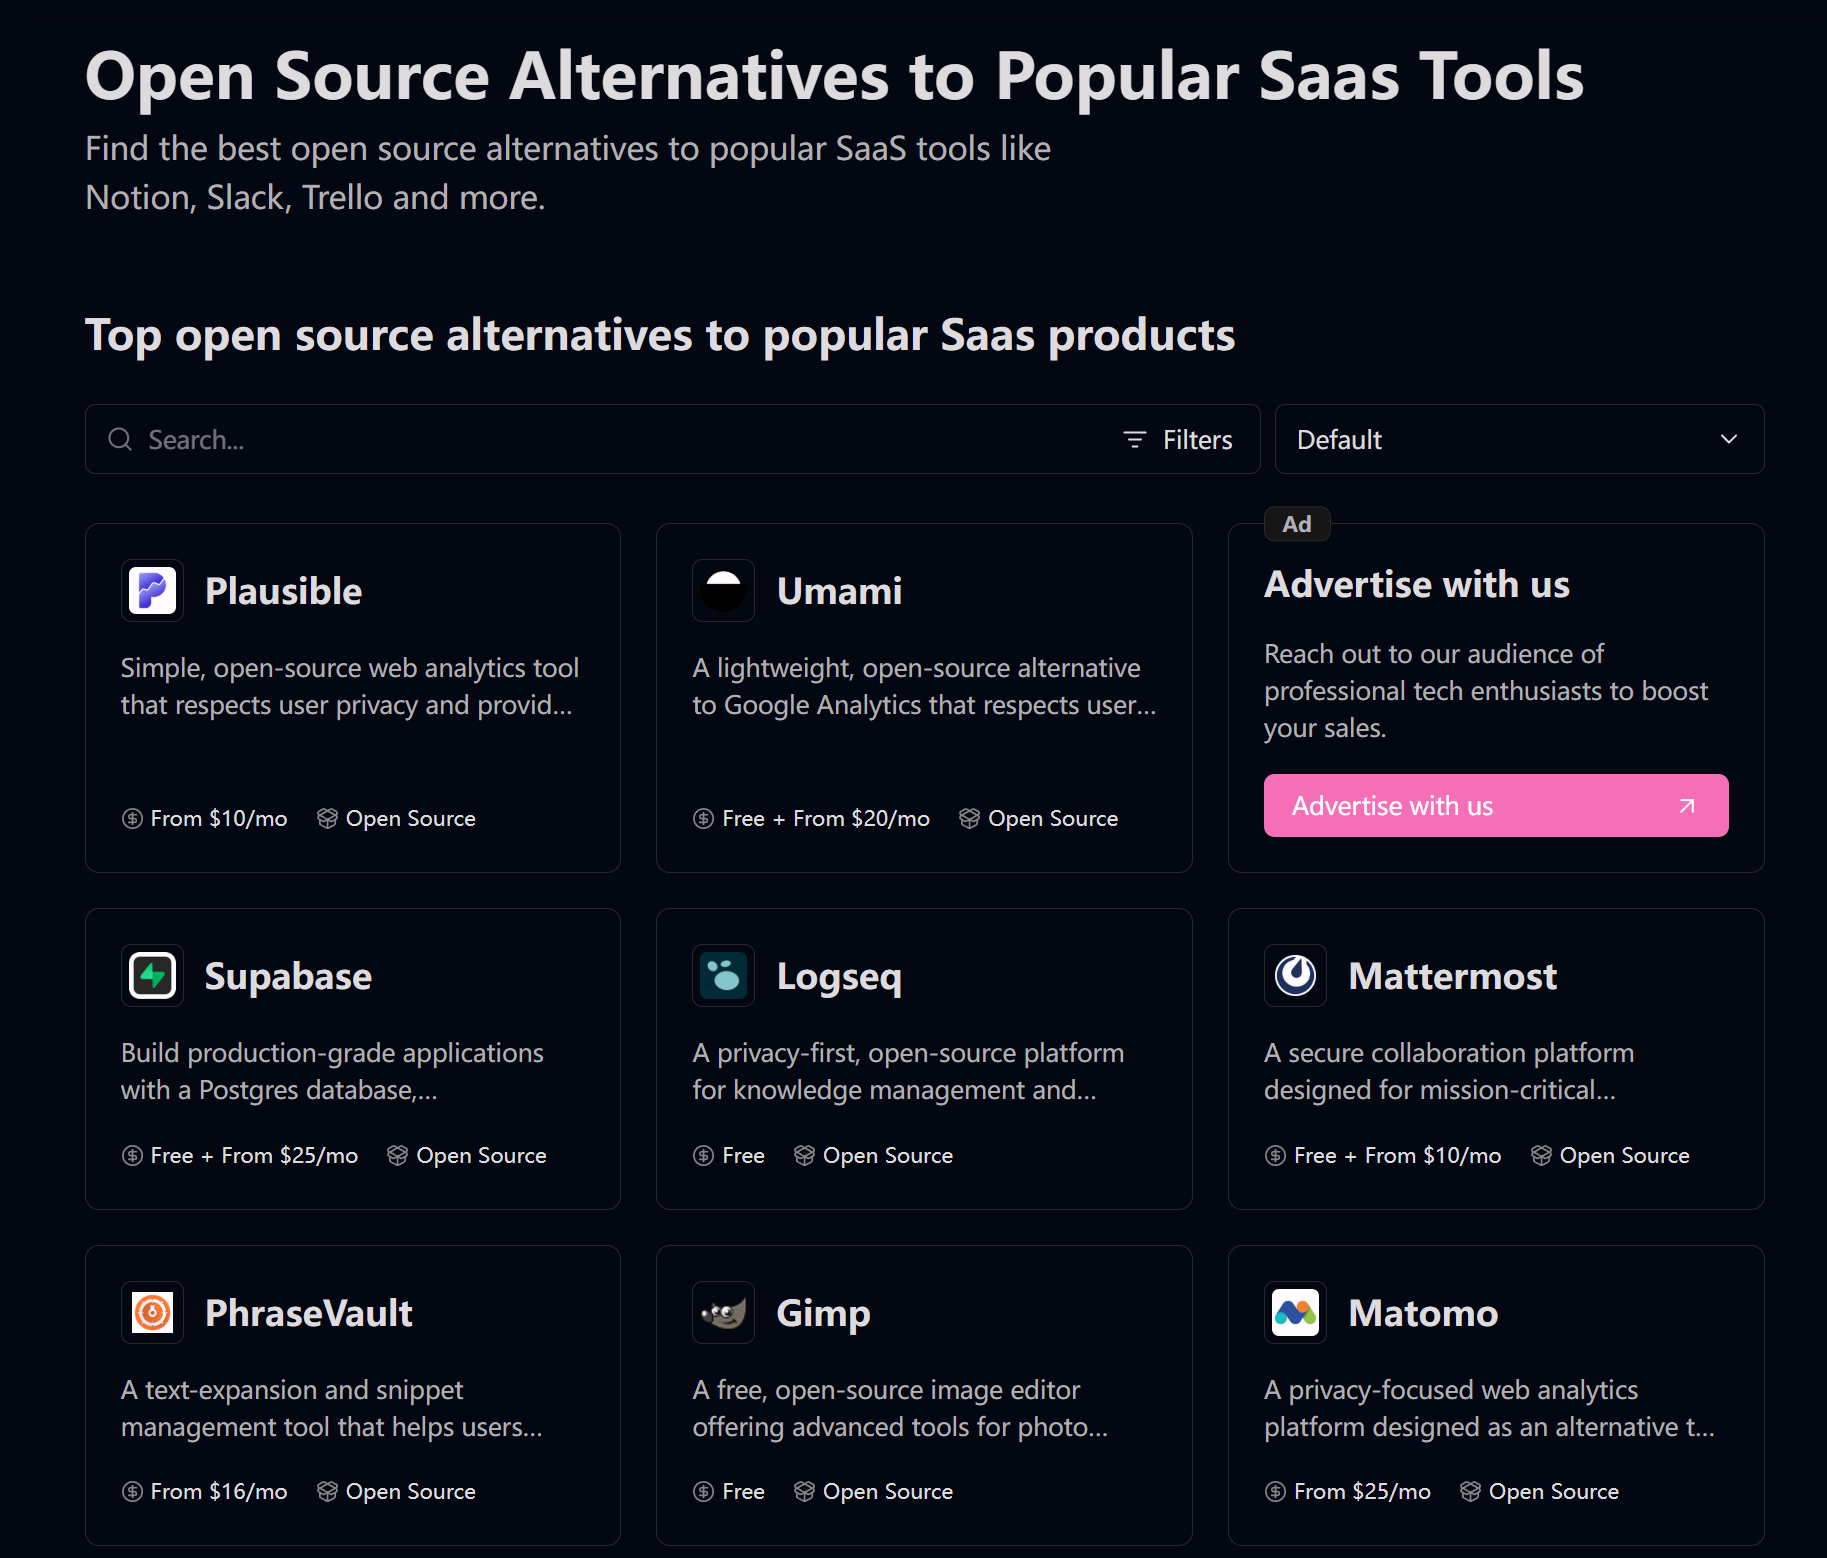This screenshot has width=1827, height=1558.
Task: Click the main page title heading
Action: coord(835,76)
